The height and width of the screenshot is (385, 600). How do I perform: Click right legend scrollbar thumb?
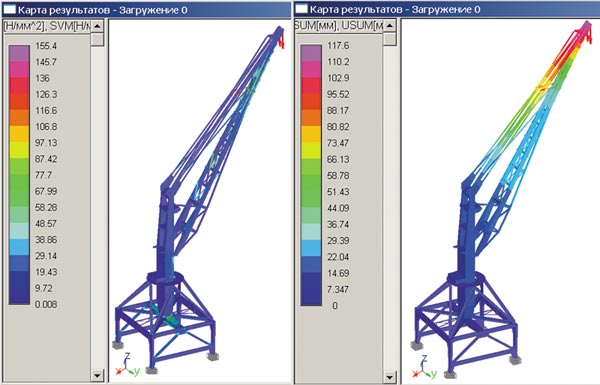pyautogui.click(x=390, y=39)
